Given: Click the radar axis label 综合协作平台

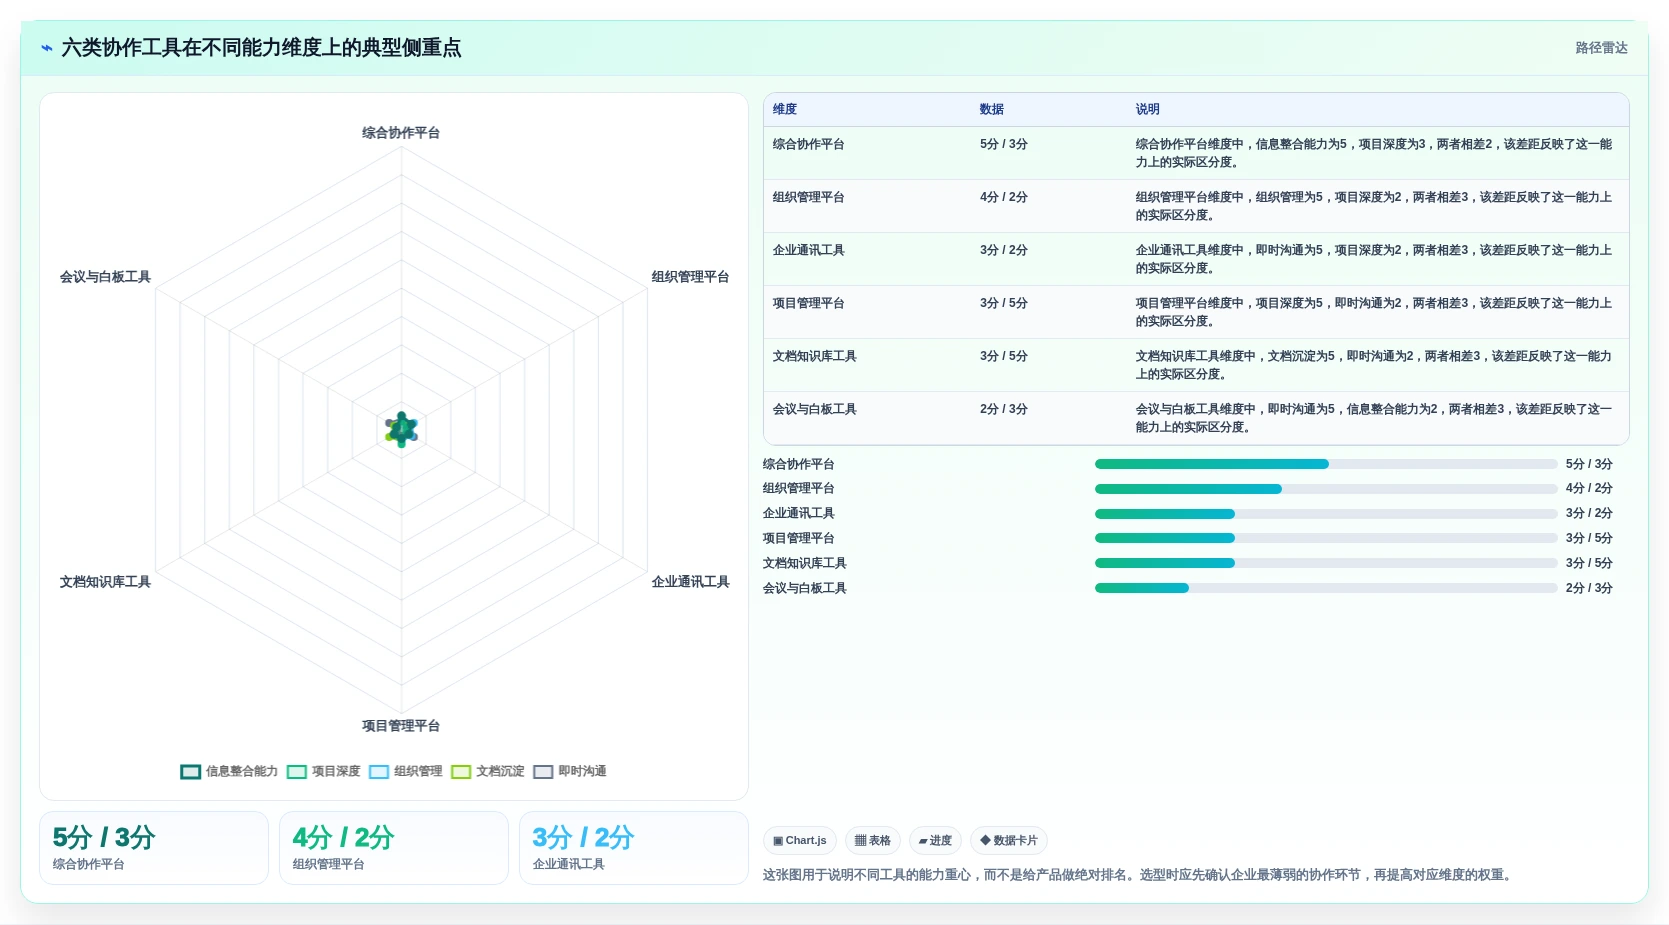Looking at the screenshot, I should click(401, 133).
